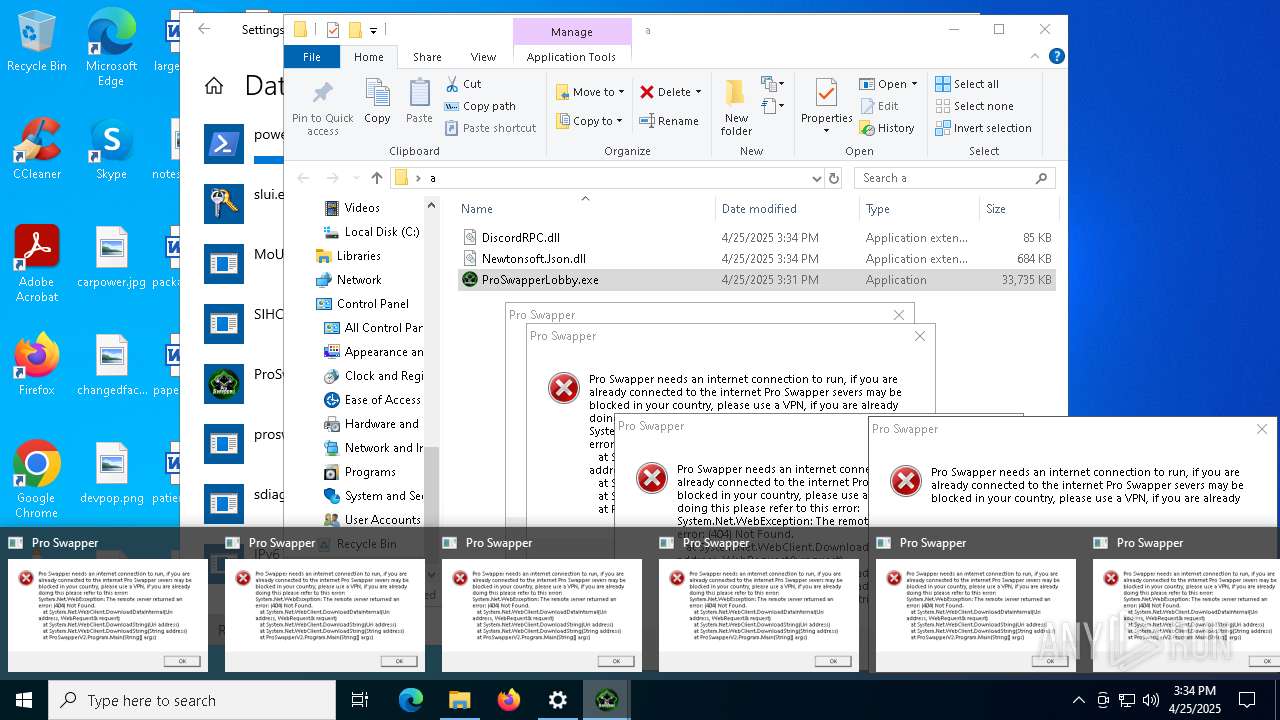
Task: Click Pin to Quick access icon
Action: pos(322,107)
